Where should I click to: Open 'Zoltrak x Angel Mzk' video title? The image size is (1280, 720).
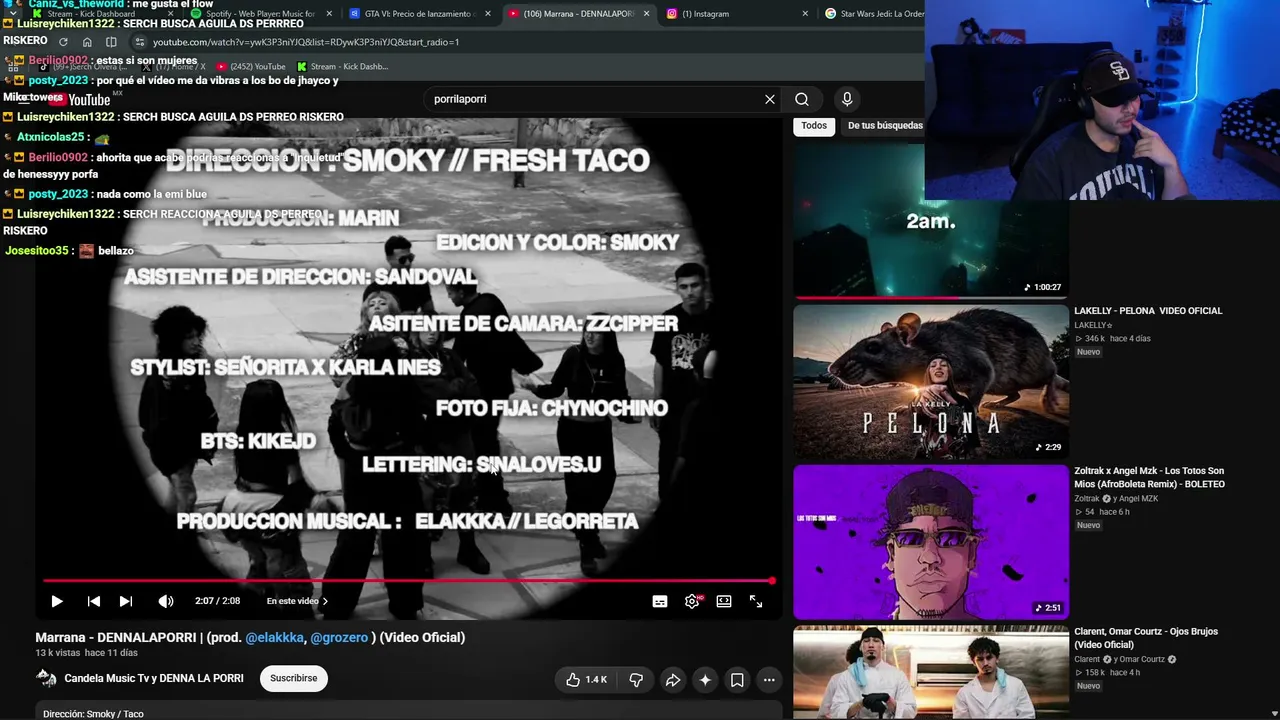pyautogui.click(x=1150, y=478)
